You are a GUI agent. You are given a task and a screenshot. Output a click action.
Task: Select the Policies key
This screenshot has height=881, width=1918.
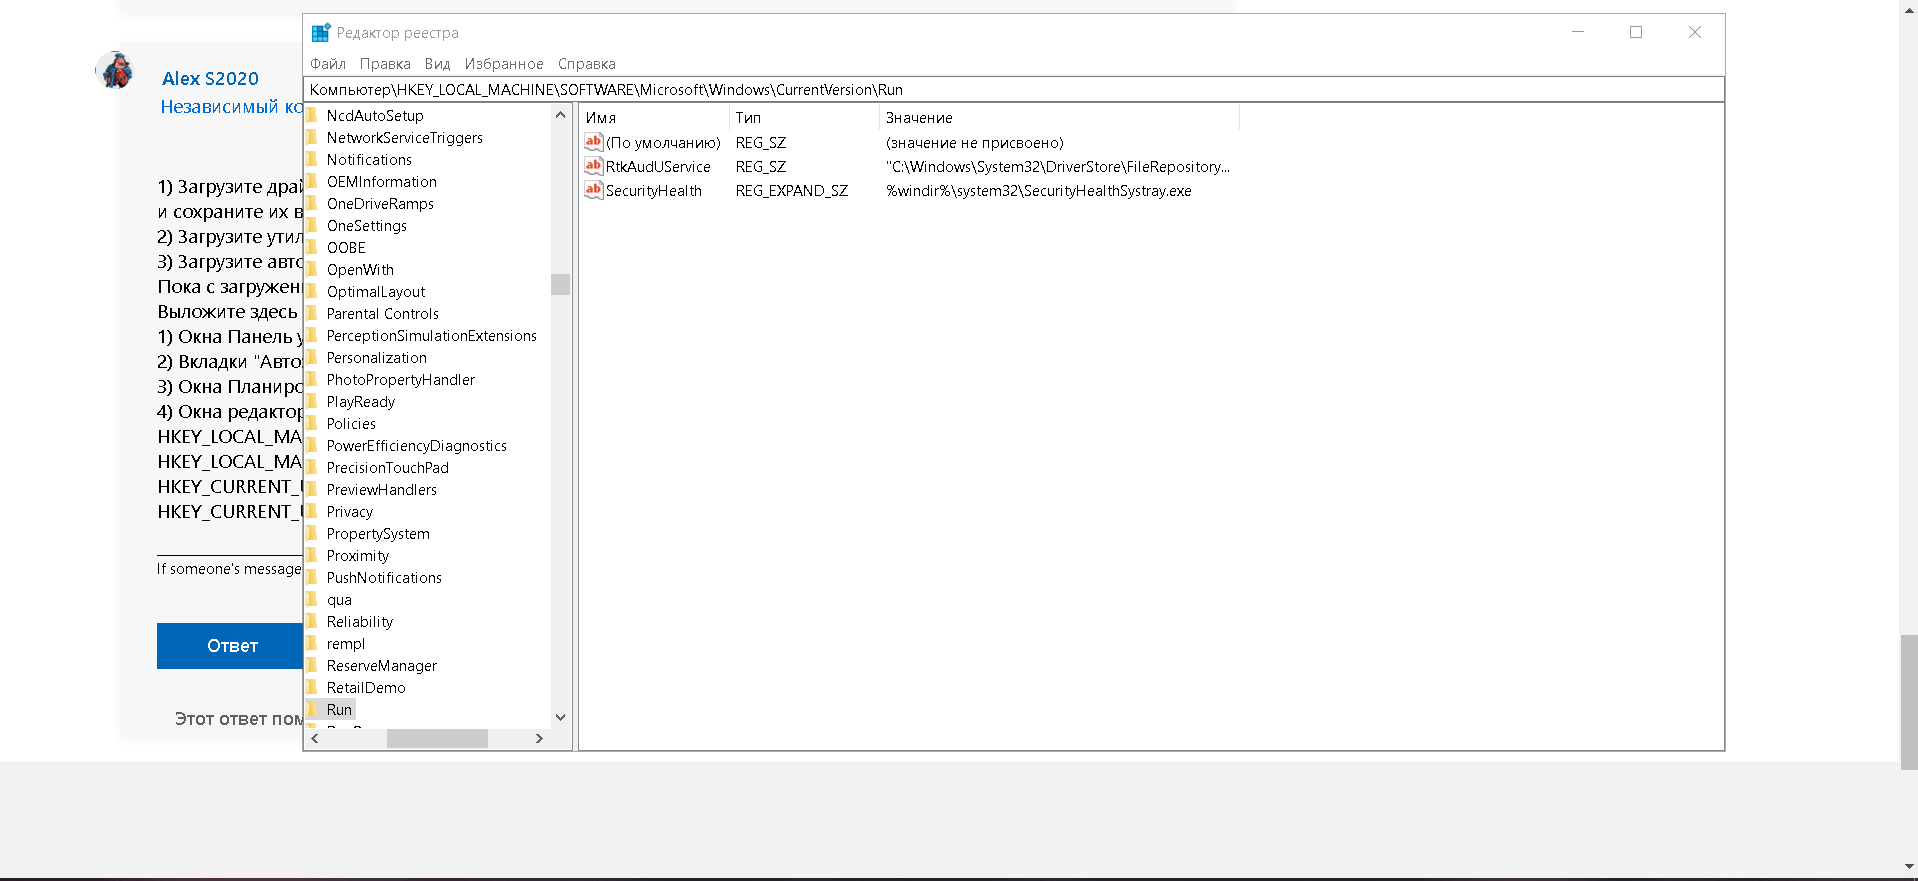point(351,424)
